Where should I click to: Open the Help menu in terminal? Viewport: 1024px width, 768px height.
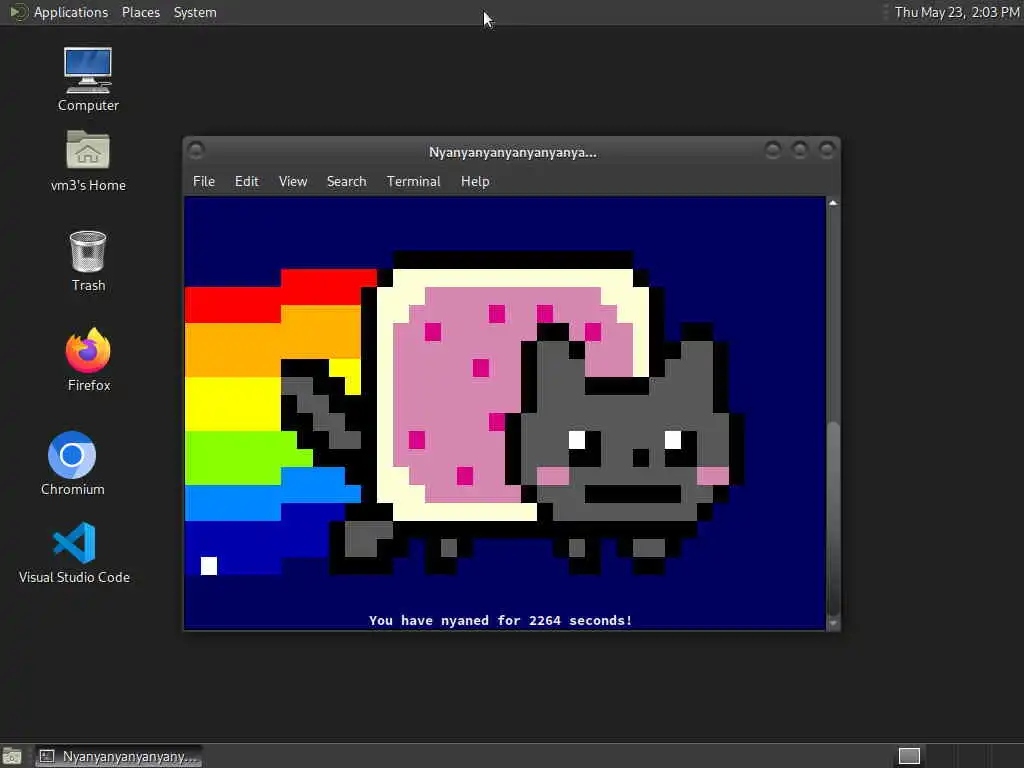[475, 182]
